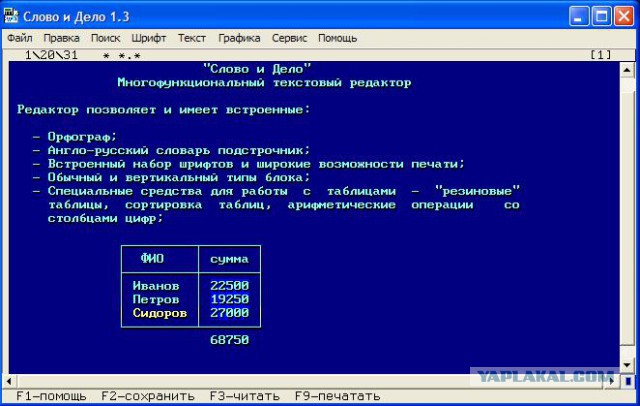Open the Правка menu
The height and width of the screenshot is (406, 640).
point(61,38)
